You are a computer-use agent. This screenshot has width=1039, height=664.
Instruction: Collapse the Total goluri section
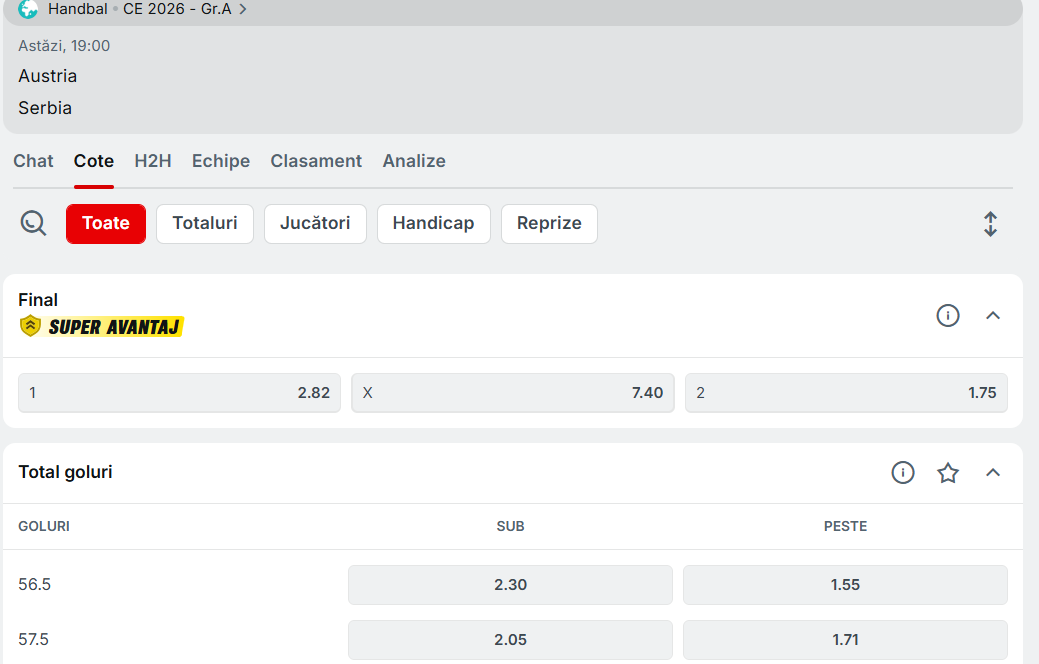click(x=992, y=473)
